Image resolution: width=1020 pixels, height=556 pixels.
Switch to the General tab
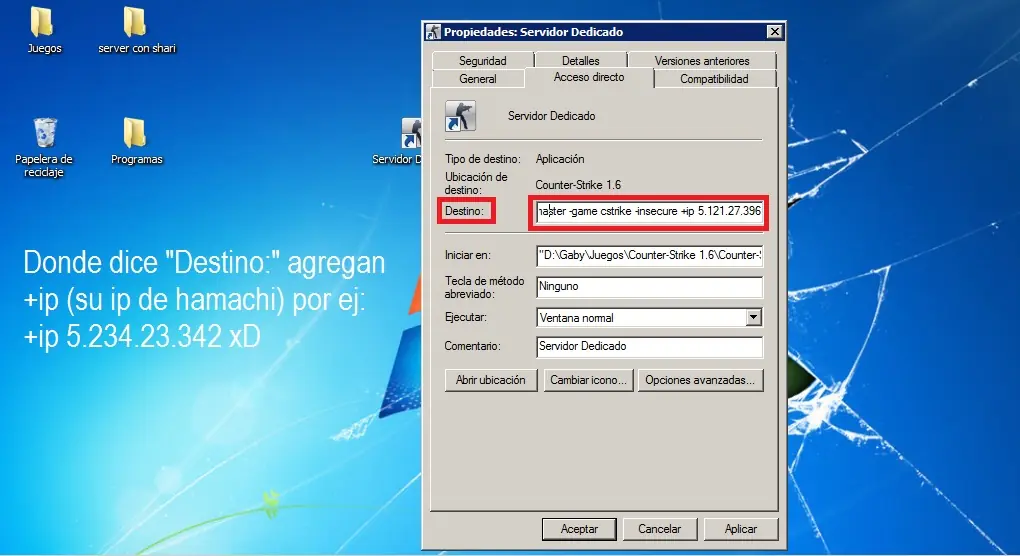tap(477, 79)
